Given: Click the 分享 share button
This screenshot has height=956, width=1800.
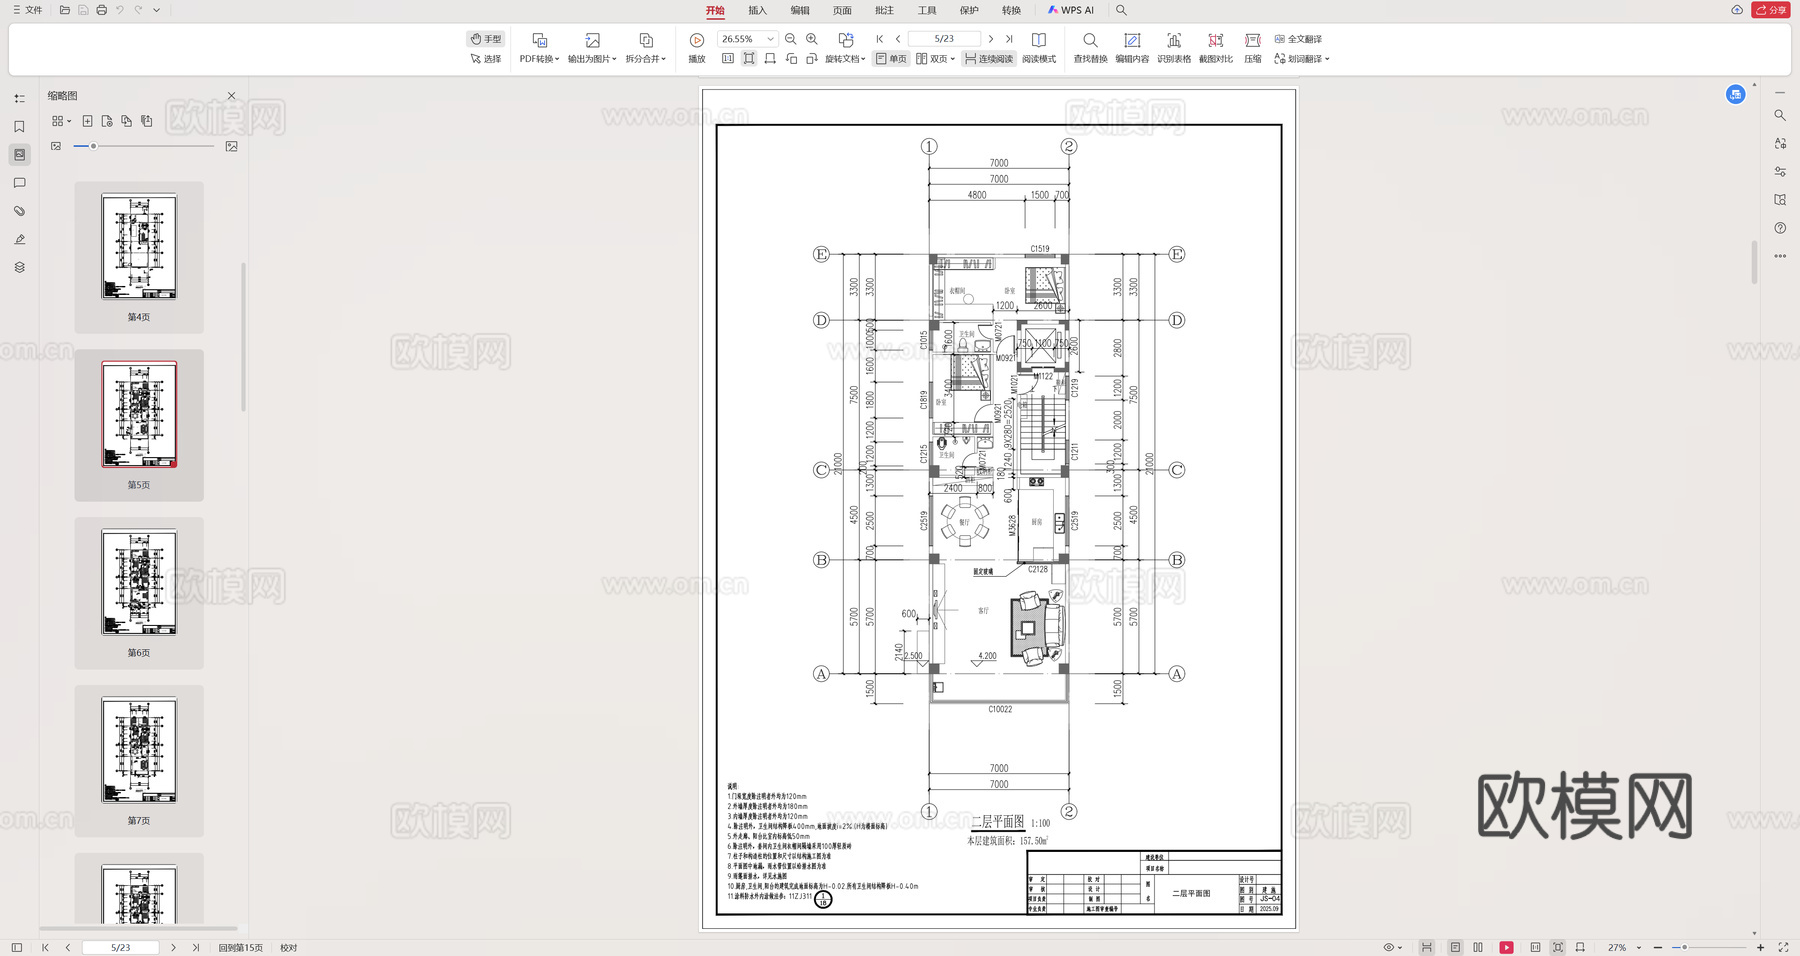Looking at the screenshot, I should coord(1771,9).
